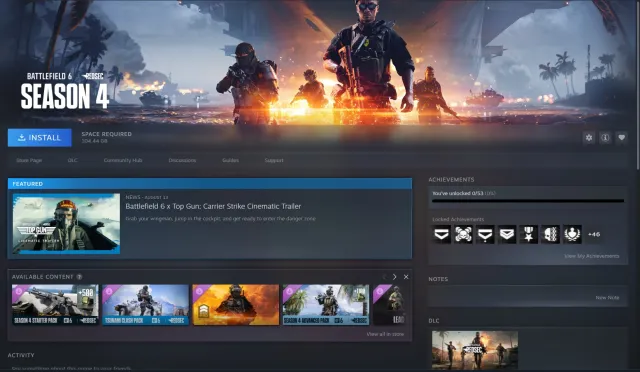Select the crossed-bones locked achievement icon
Screen dimensions: 640x372
[x=463, y=234]
